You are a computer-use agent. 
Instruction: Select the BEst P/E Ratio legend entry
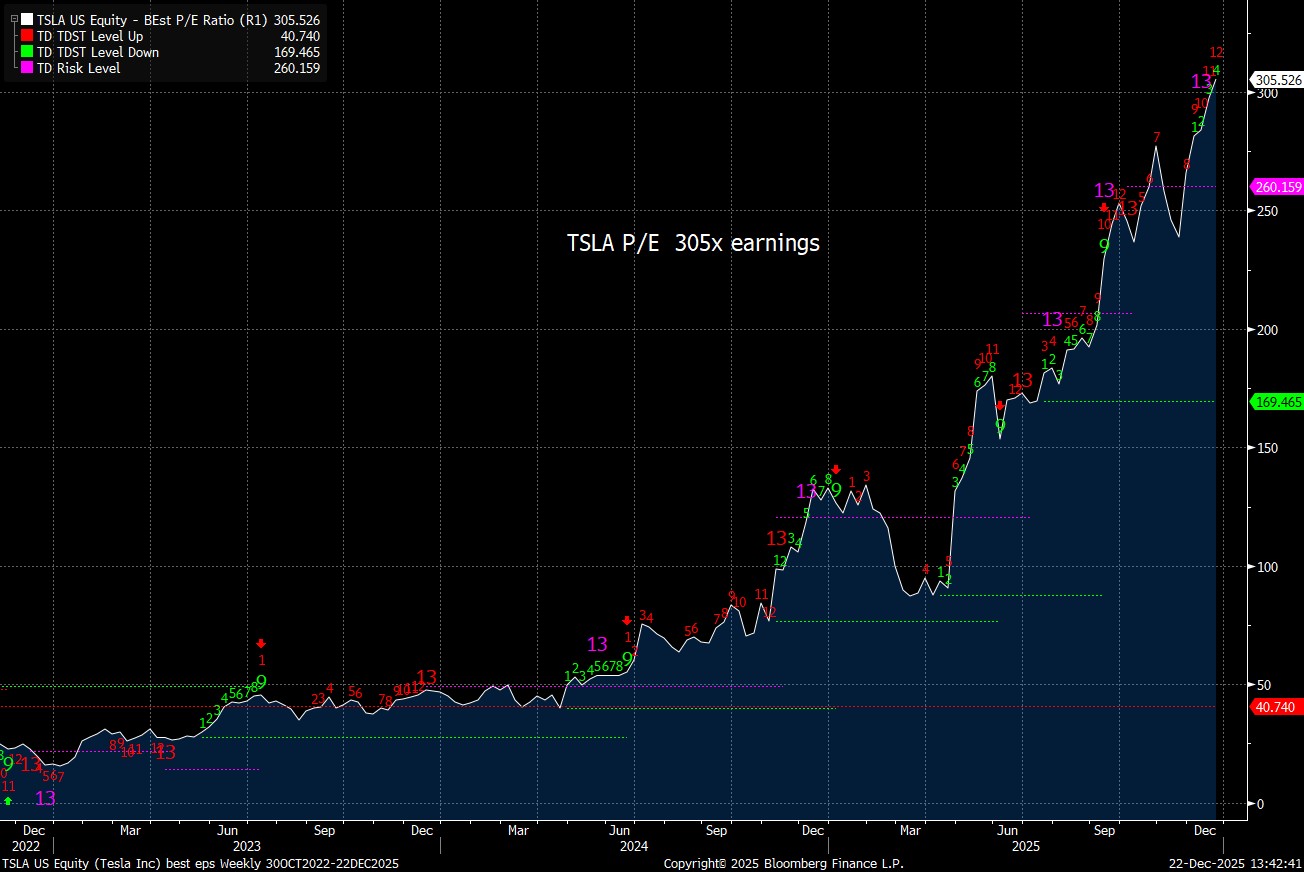(150, 19)
